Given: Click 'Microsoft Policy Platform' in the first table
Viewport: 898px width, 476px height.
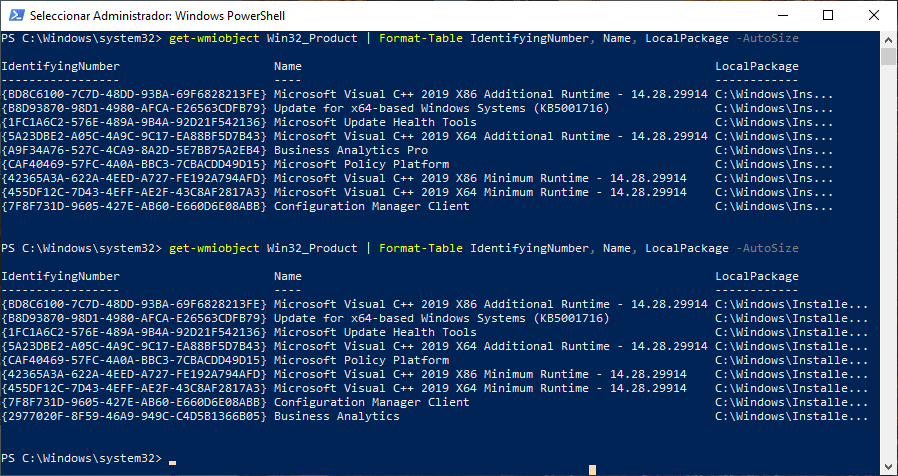Looking at the screenshot, I should pos(361,164).
